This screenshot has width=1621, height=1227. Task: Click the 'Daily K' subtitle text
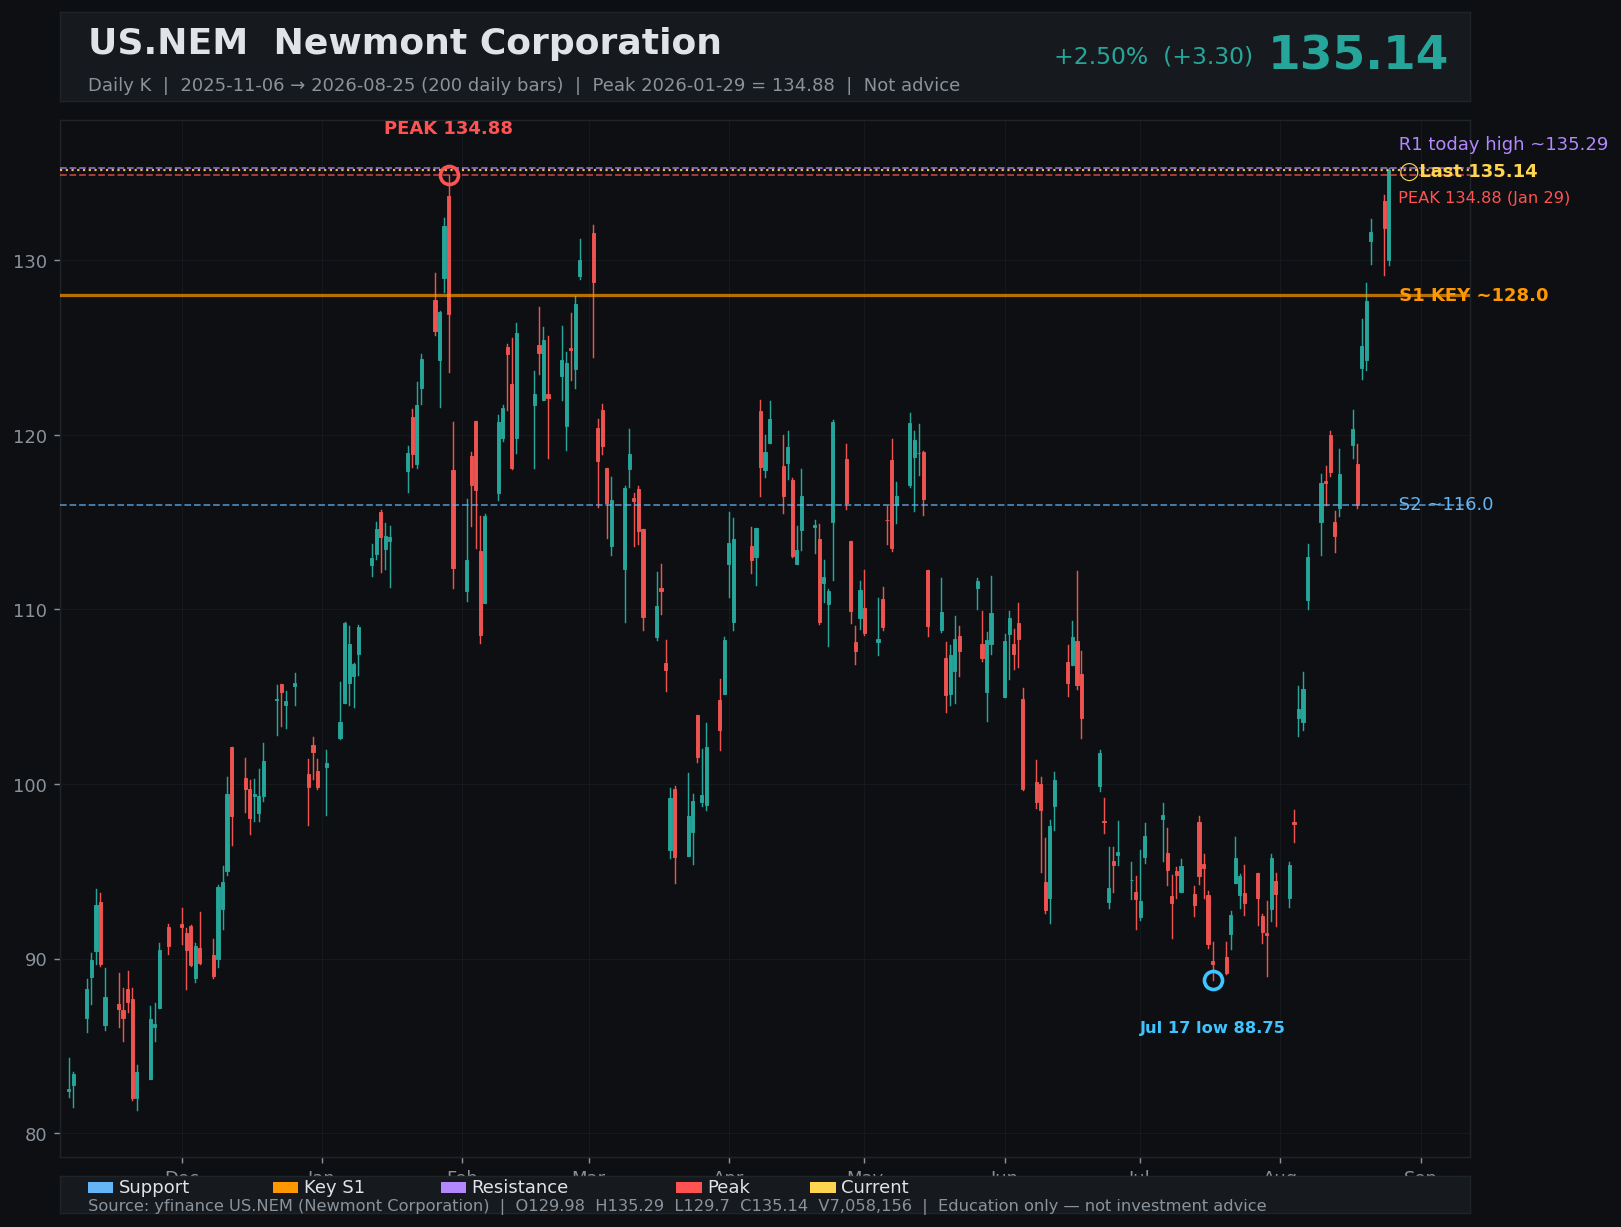pyautogui.click(x=120, y=85)
